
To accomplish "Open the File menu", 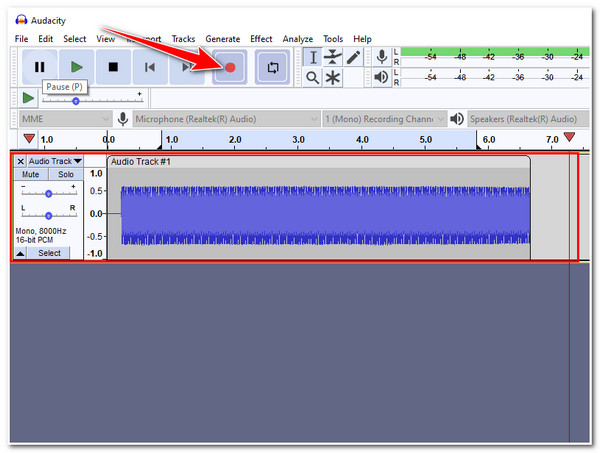I will pos(21,39).
